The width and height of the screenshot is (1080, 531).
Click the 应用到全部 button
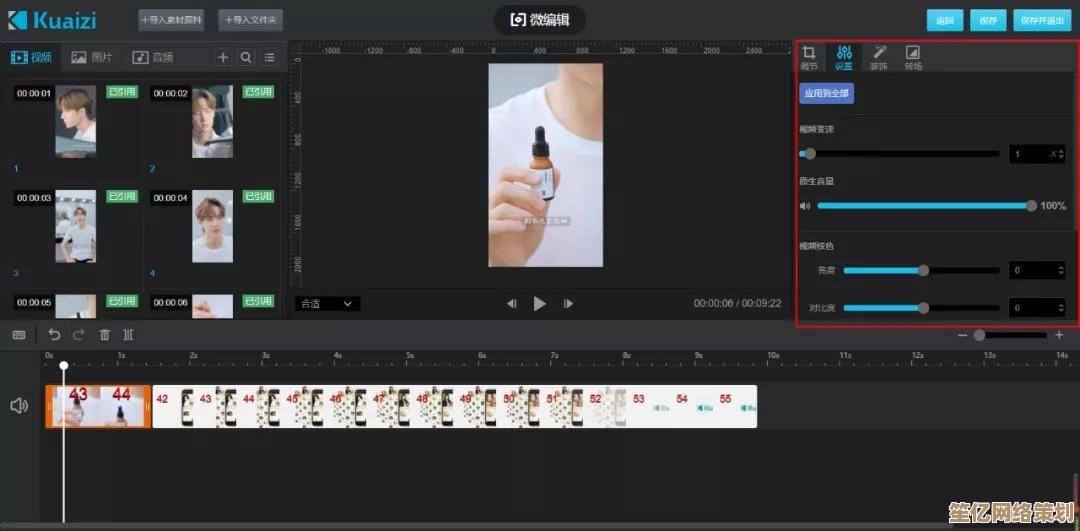coord(826,93)
